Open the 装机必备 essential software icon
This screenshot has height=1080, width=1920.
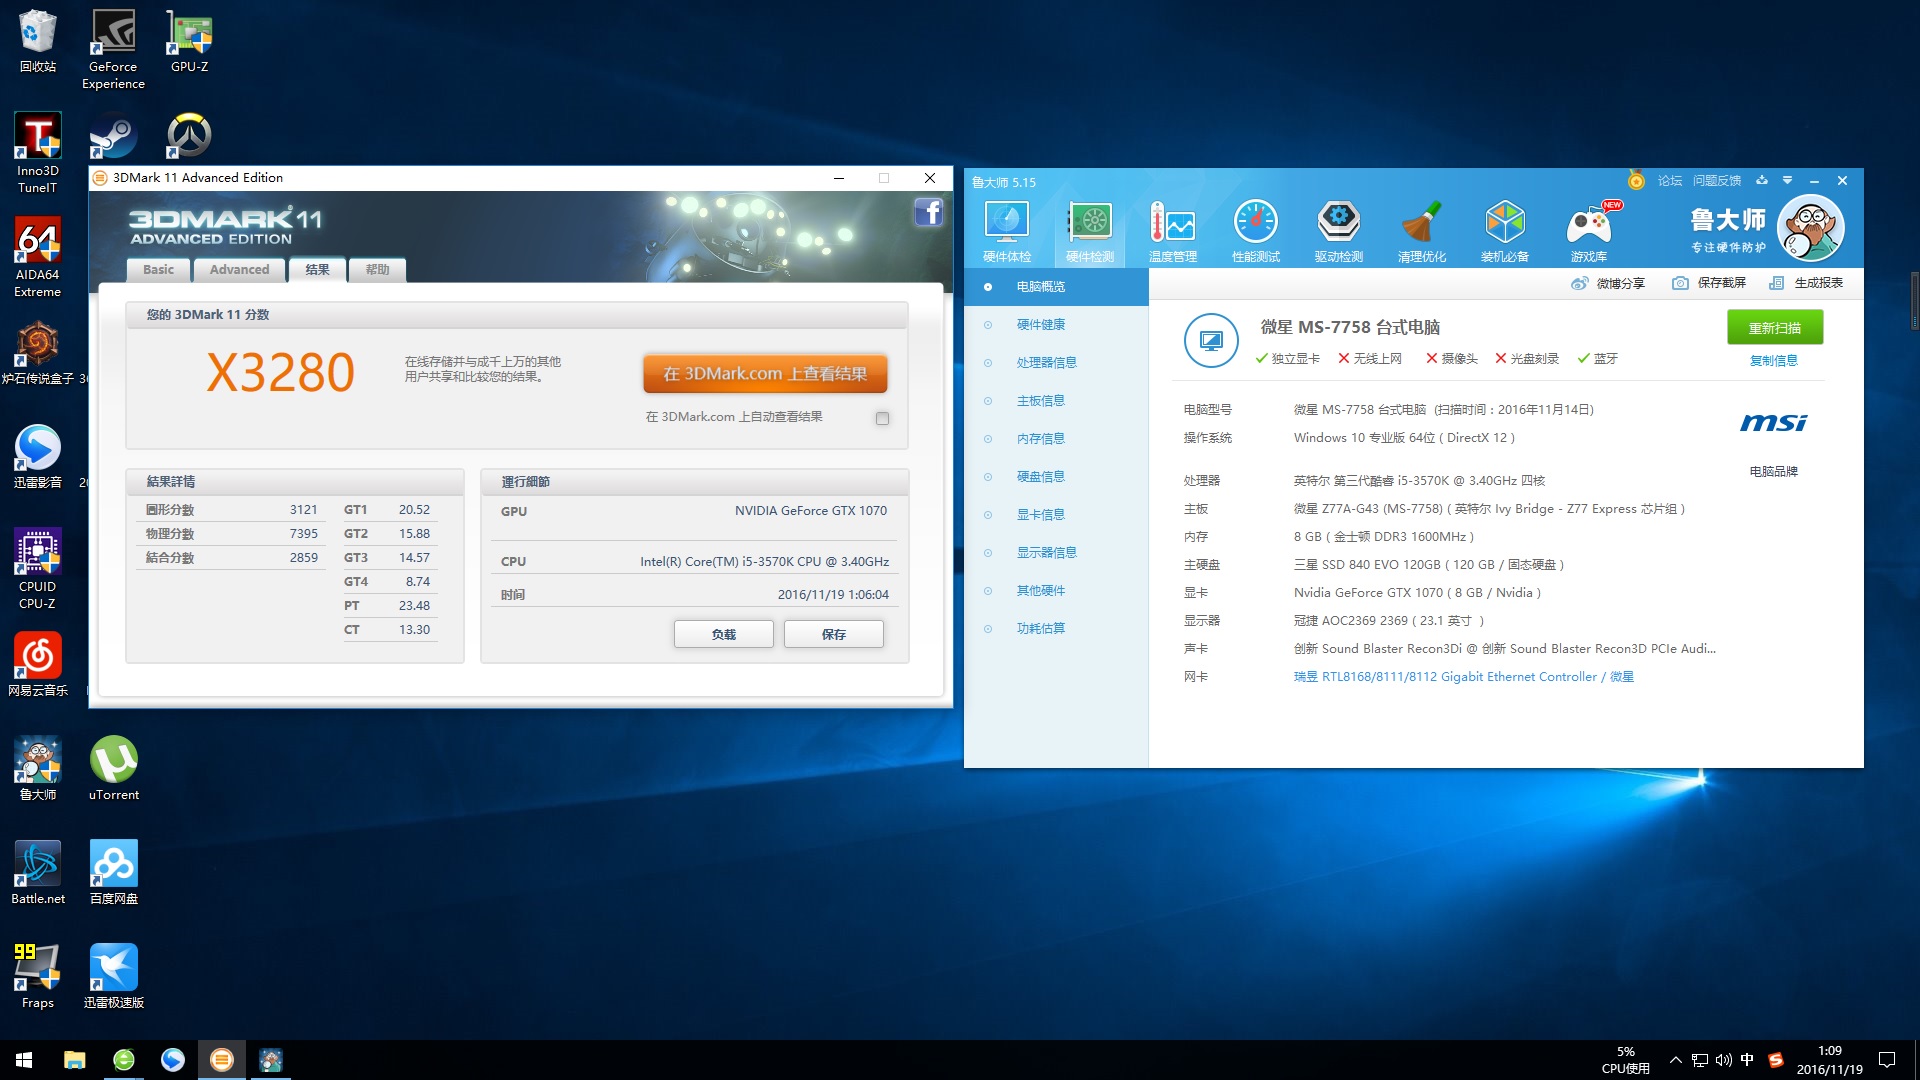click(1505, 229)
